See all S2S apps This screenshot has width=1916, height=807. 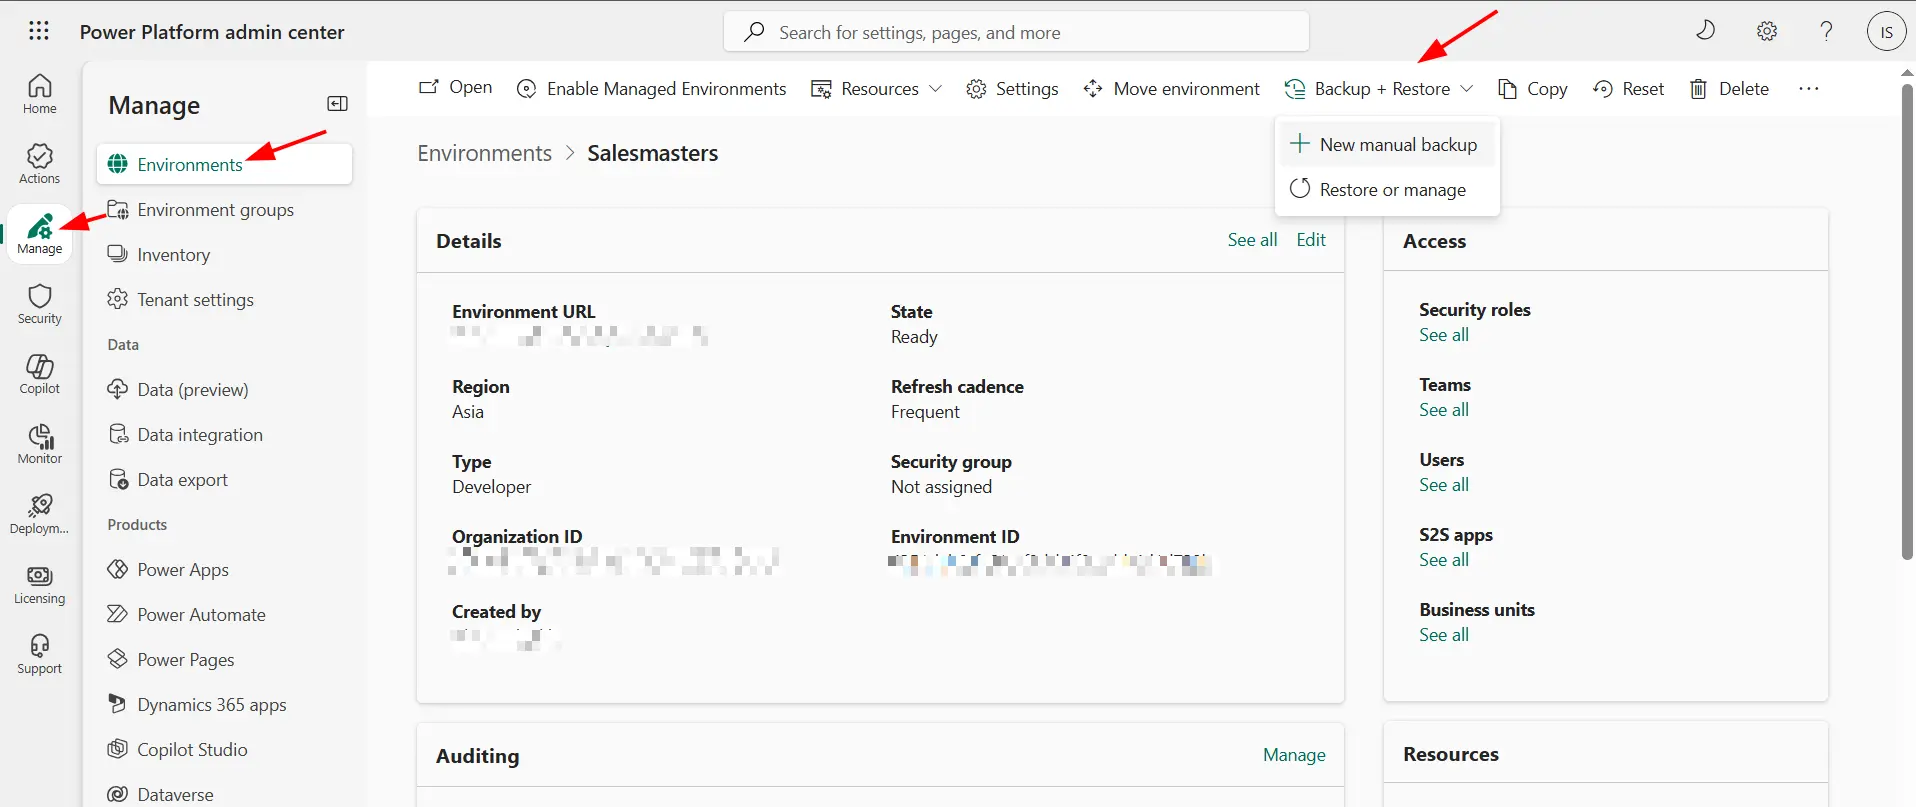[x=1444, y=560]
